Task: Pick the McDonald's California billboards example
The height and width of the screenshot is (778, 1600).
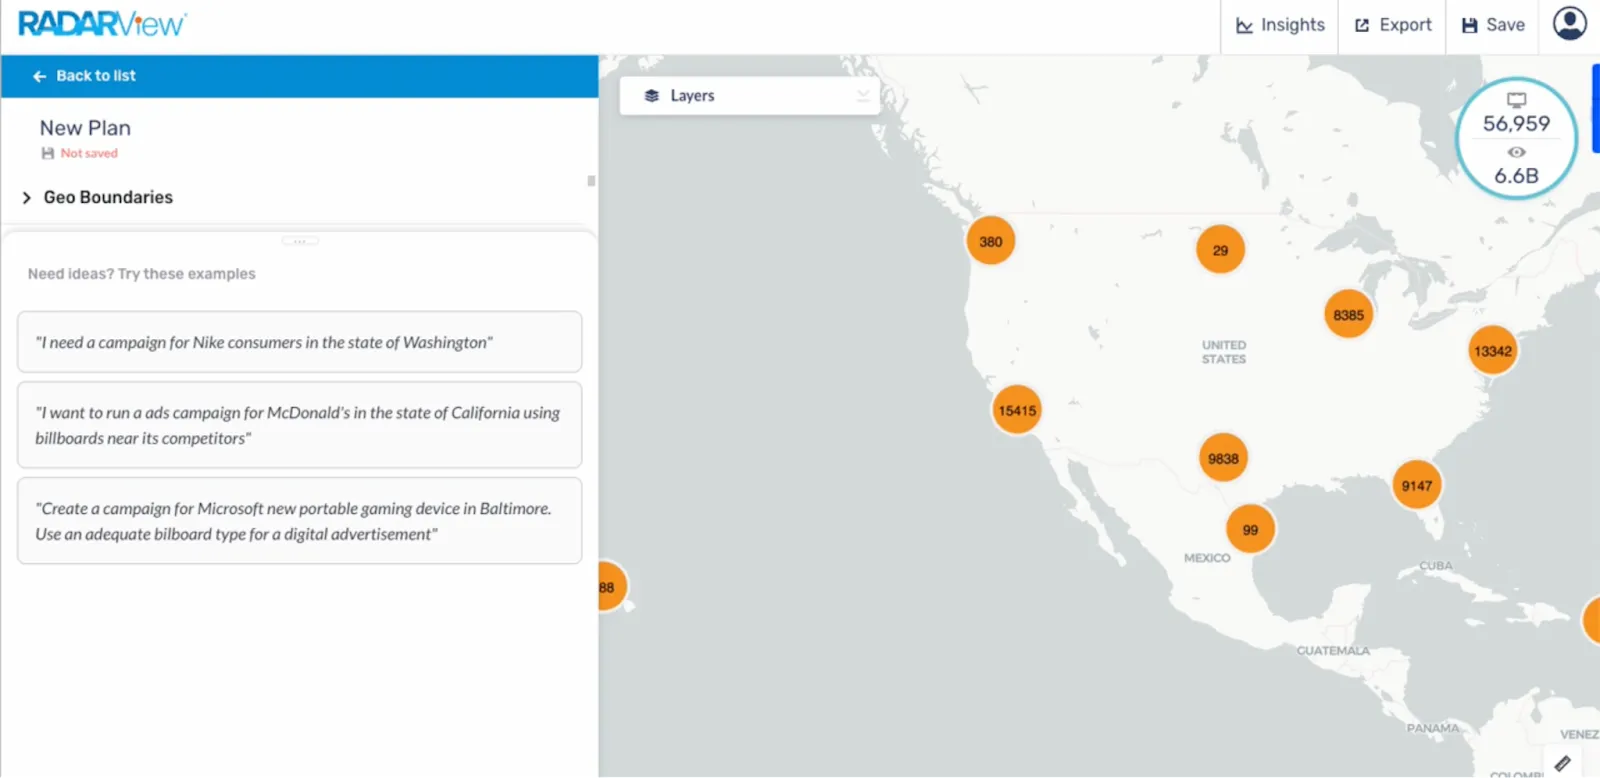Action: [x=299, y=425]
